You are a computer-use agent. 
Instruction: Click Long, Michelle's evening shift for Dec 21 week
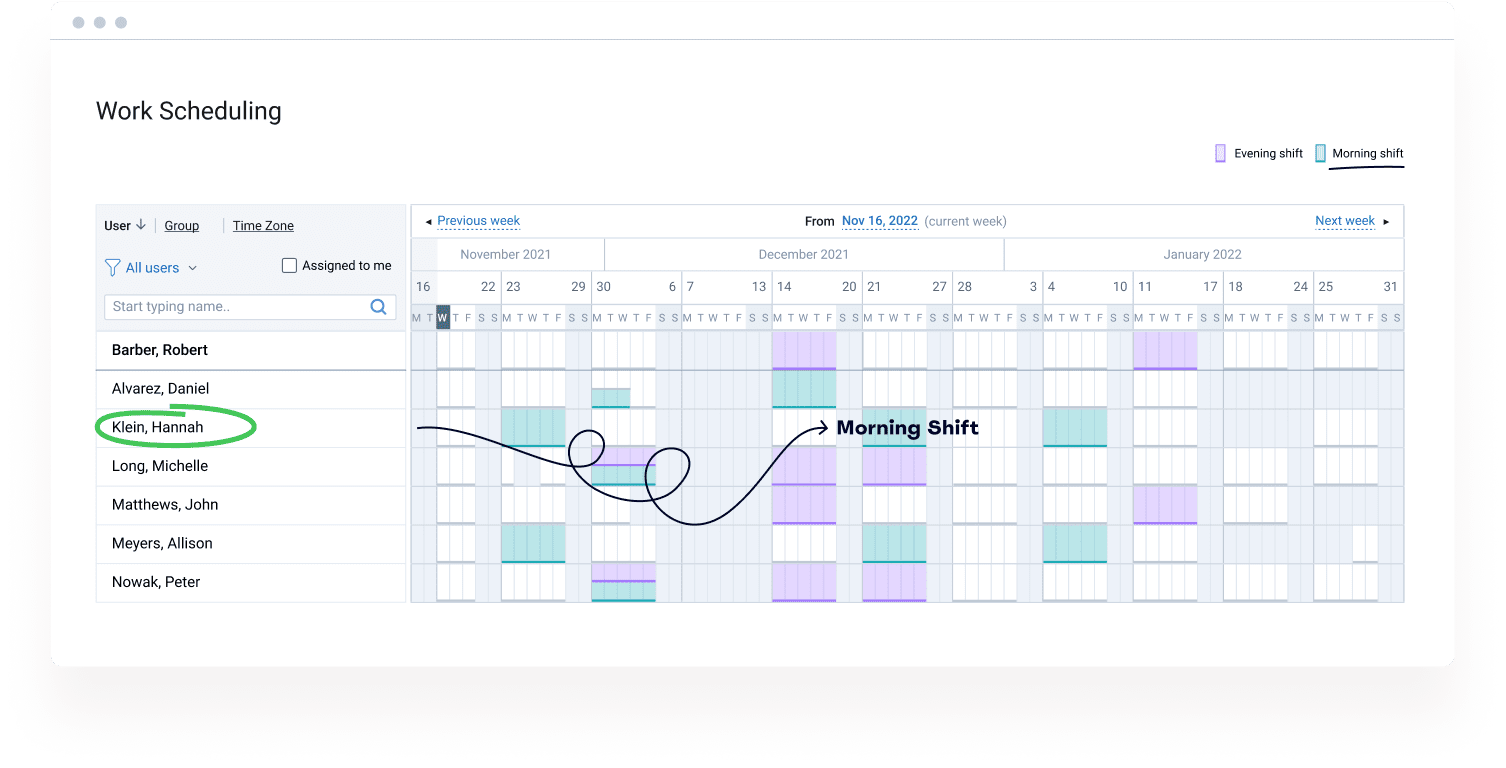[x=894, y=466]
